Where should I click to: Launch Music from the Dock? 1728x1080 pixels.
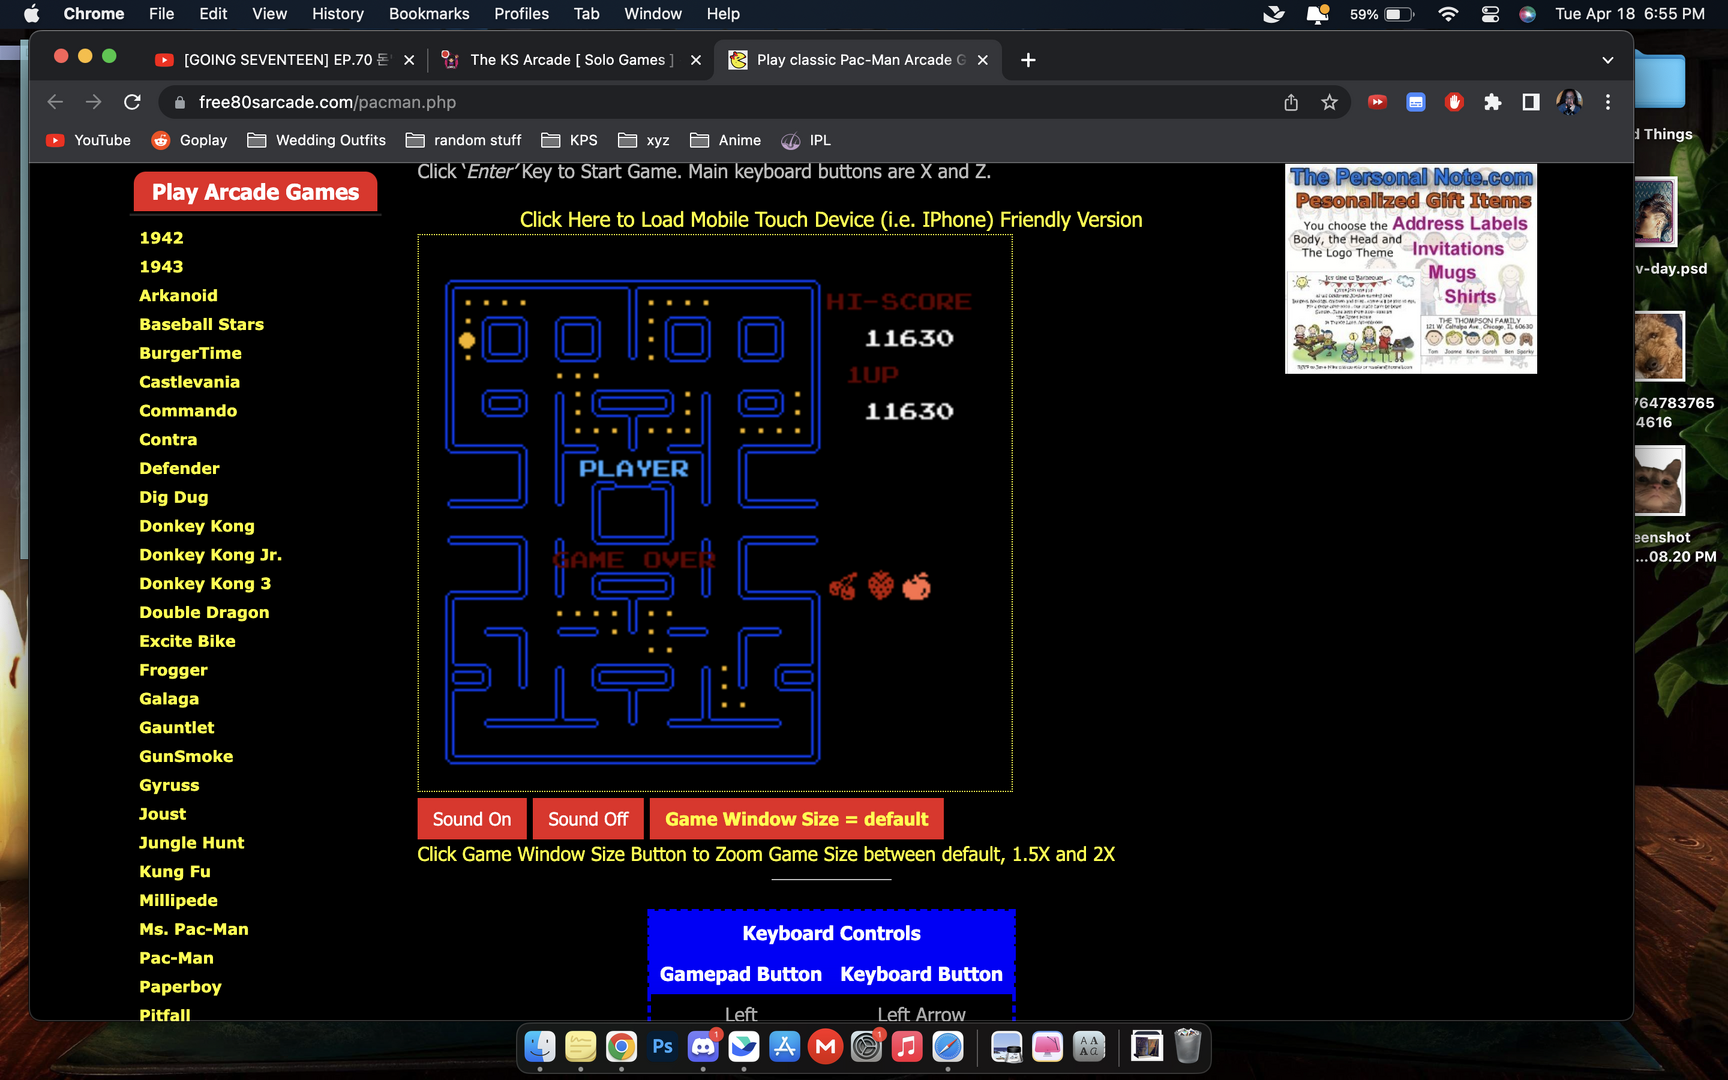coord(907,1046)
